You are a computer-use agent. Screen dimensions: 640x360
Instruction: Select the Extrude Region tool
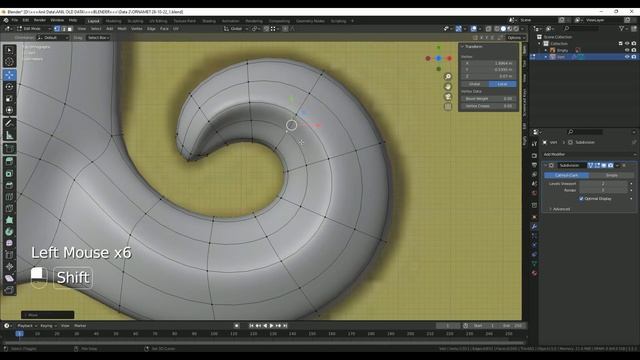9,161
